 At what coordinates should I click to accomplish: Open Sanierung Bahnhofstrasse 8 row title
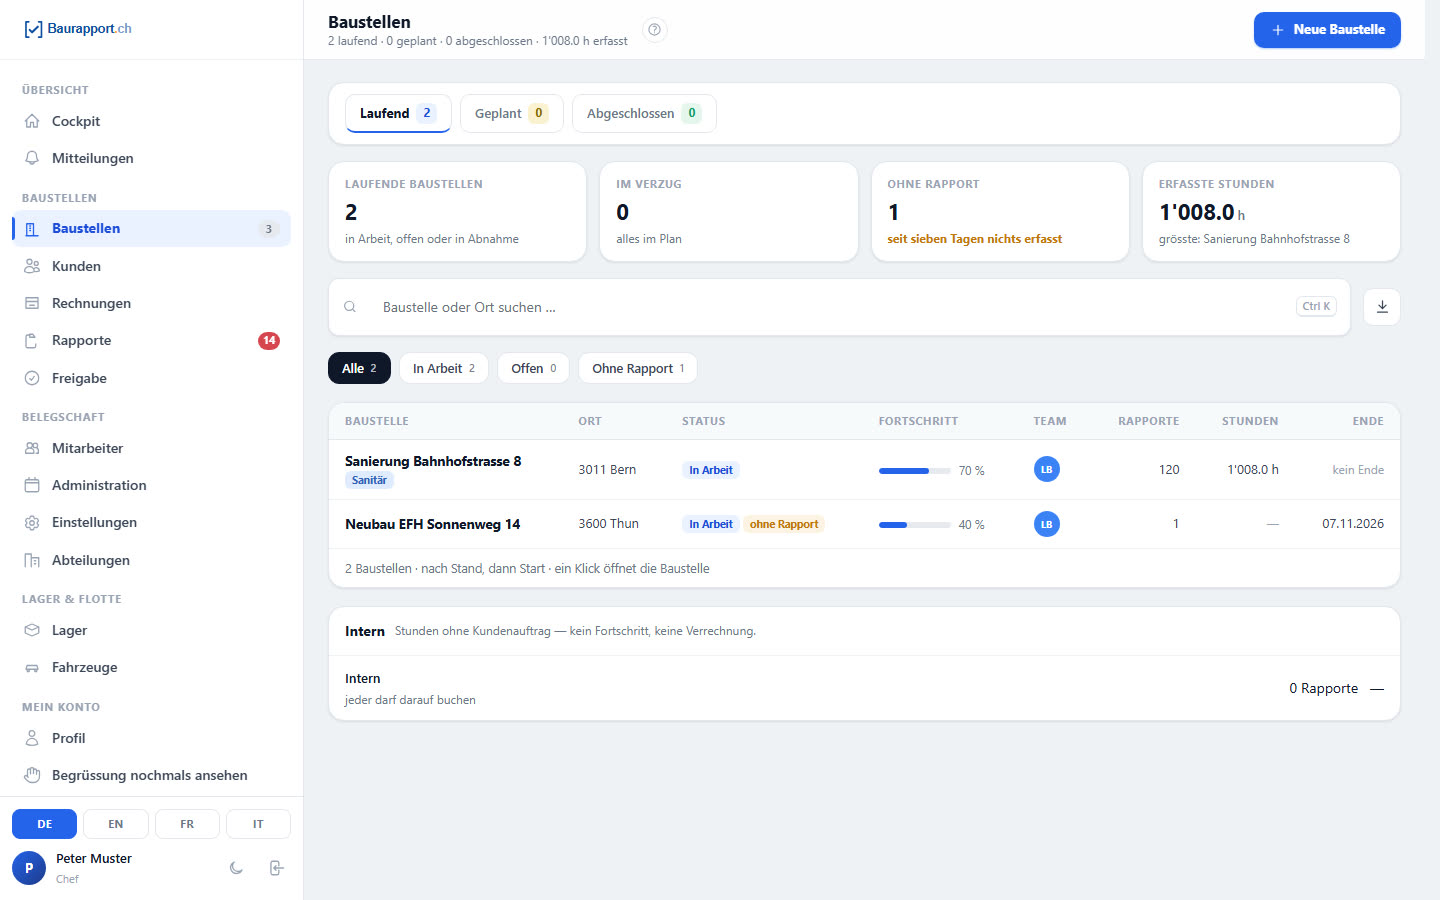coord(433,461)
